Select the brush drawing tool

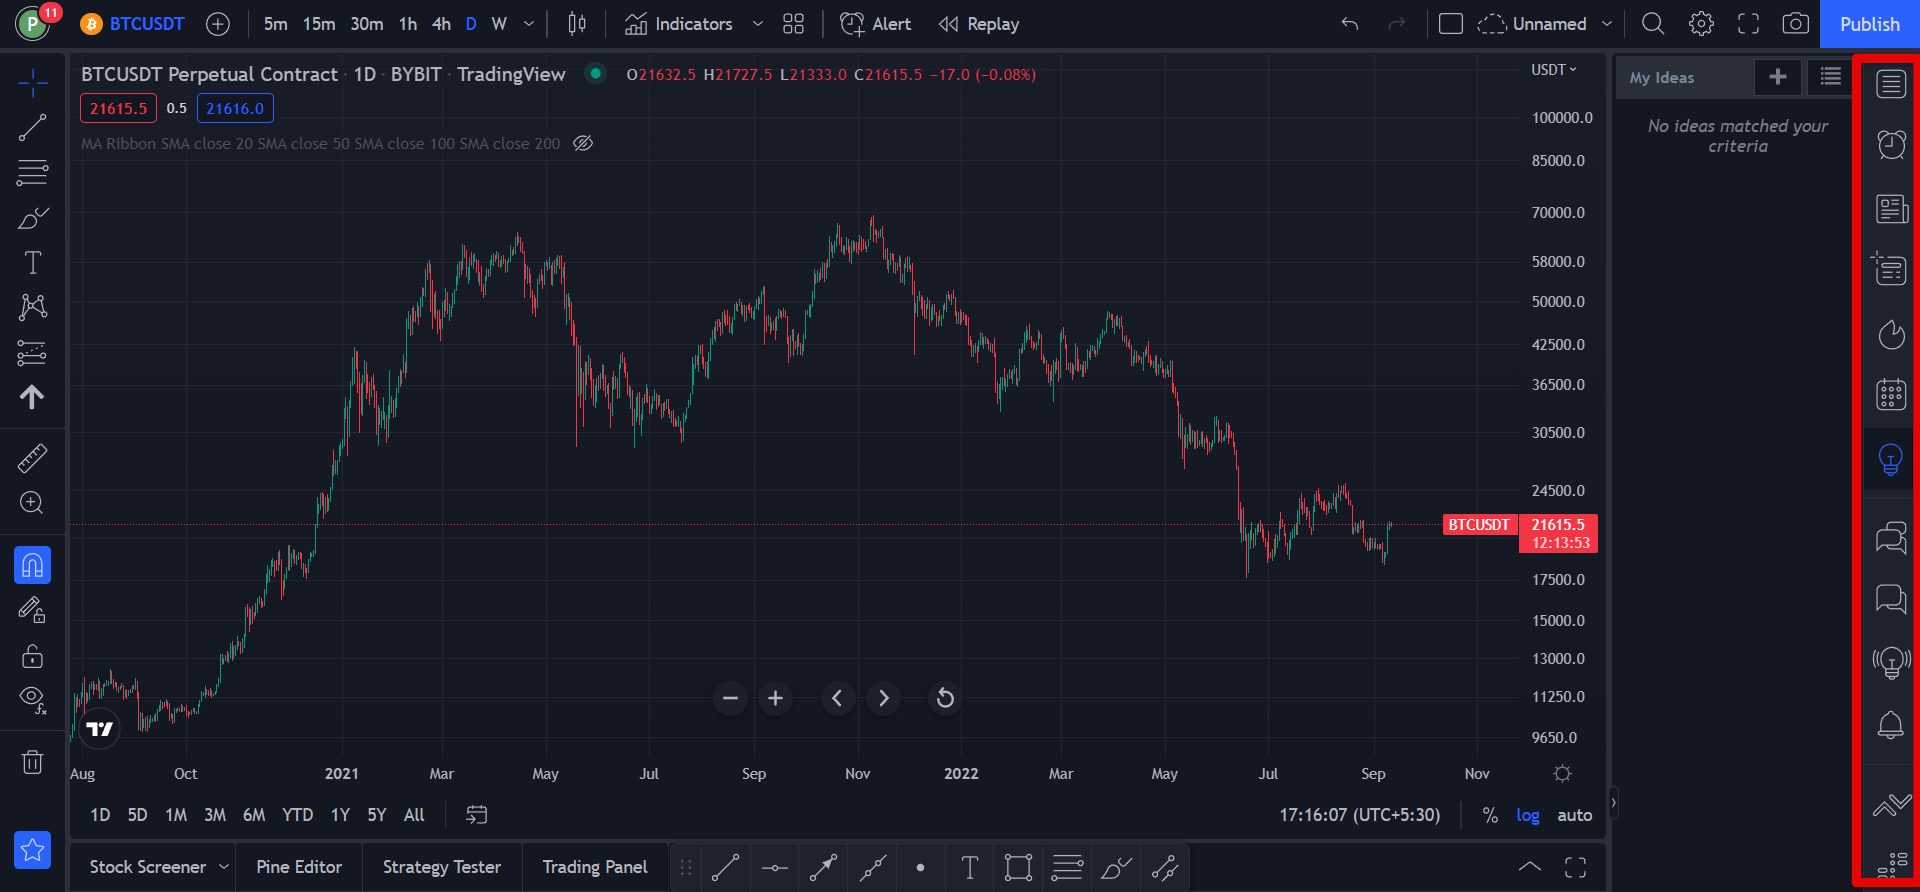click(32, 218)
